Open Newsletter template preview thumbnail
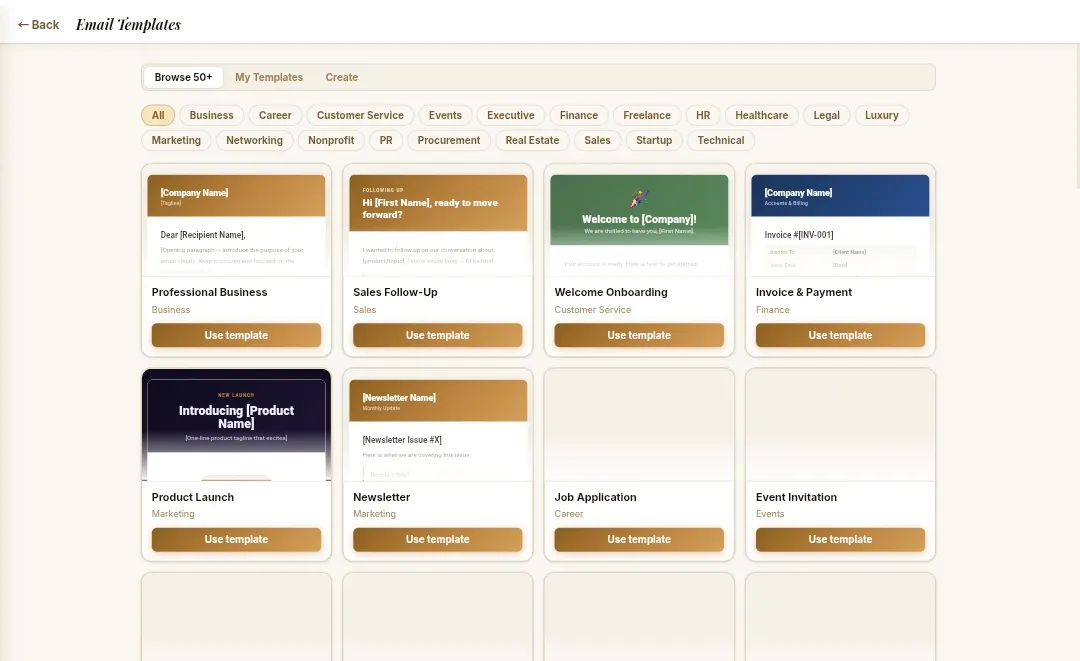The width and height of the screenshot is (1080, 661). point(437,425)
